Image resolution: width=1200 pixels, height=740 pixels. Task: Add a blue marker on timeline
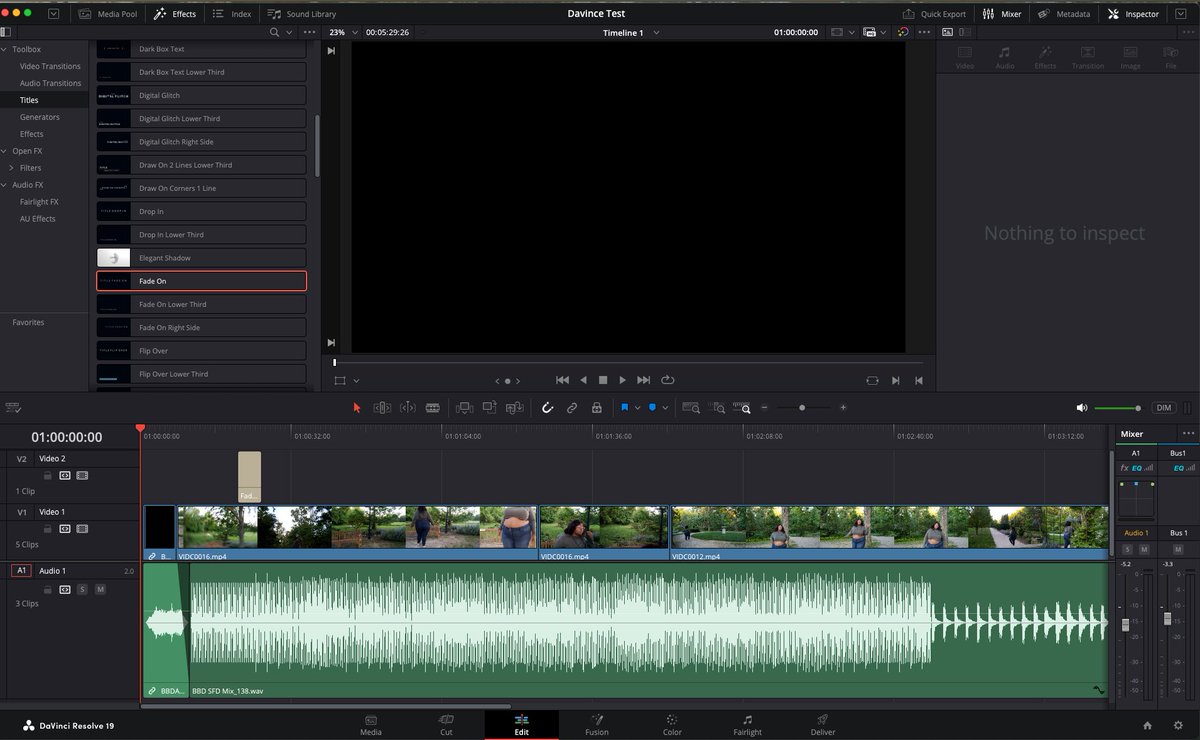652,408
